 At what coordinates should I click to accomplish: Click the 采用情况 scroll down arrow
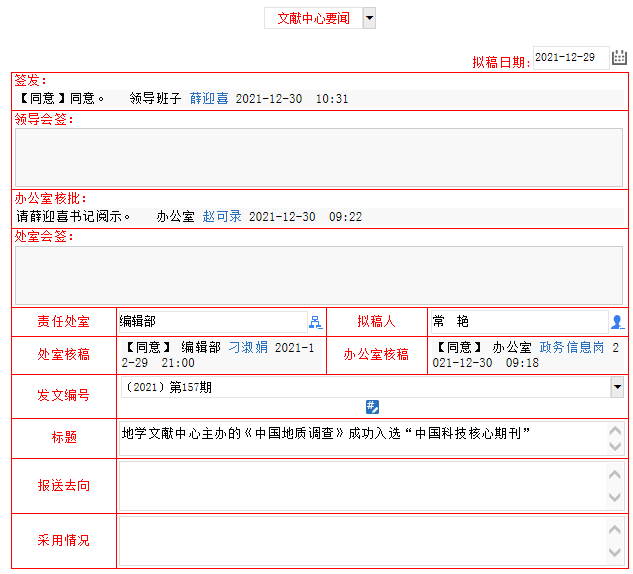tap(615, 553)
